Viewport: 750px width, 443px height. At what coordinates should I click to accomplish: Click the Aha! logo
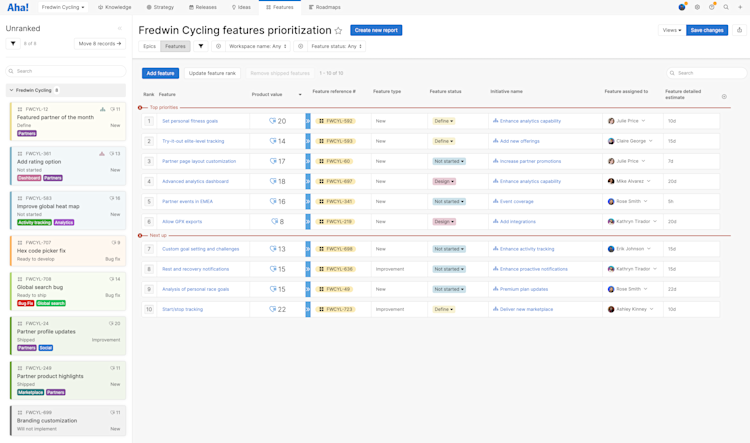pyautogui.click(x=18, y=7)
